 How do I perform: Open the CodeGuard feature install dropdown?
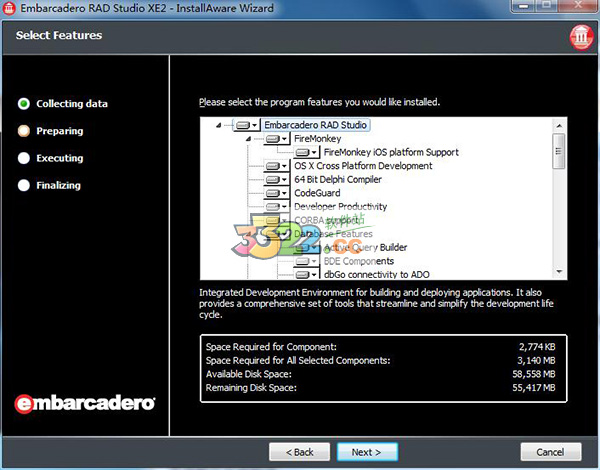click(276, 193)
